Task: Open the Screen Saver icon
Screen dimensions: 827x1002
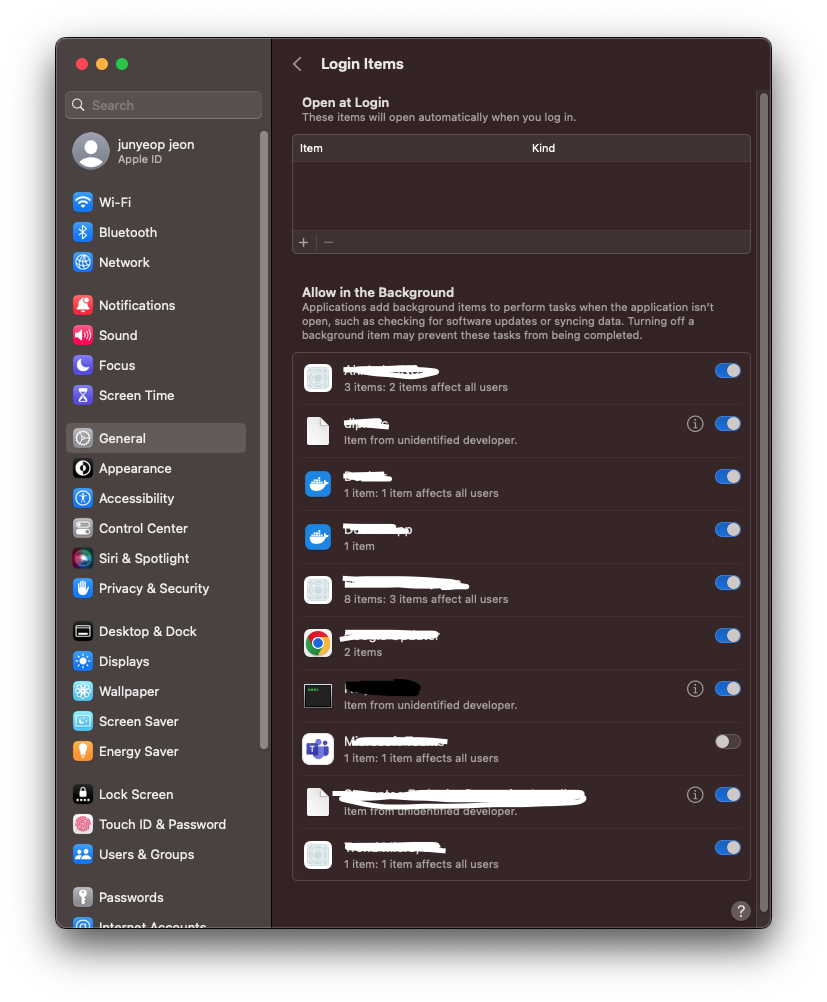Action: point(83,721)
